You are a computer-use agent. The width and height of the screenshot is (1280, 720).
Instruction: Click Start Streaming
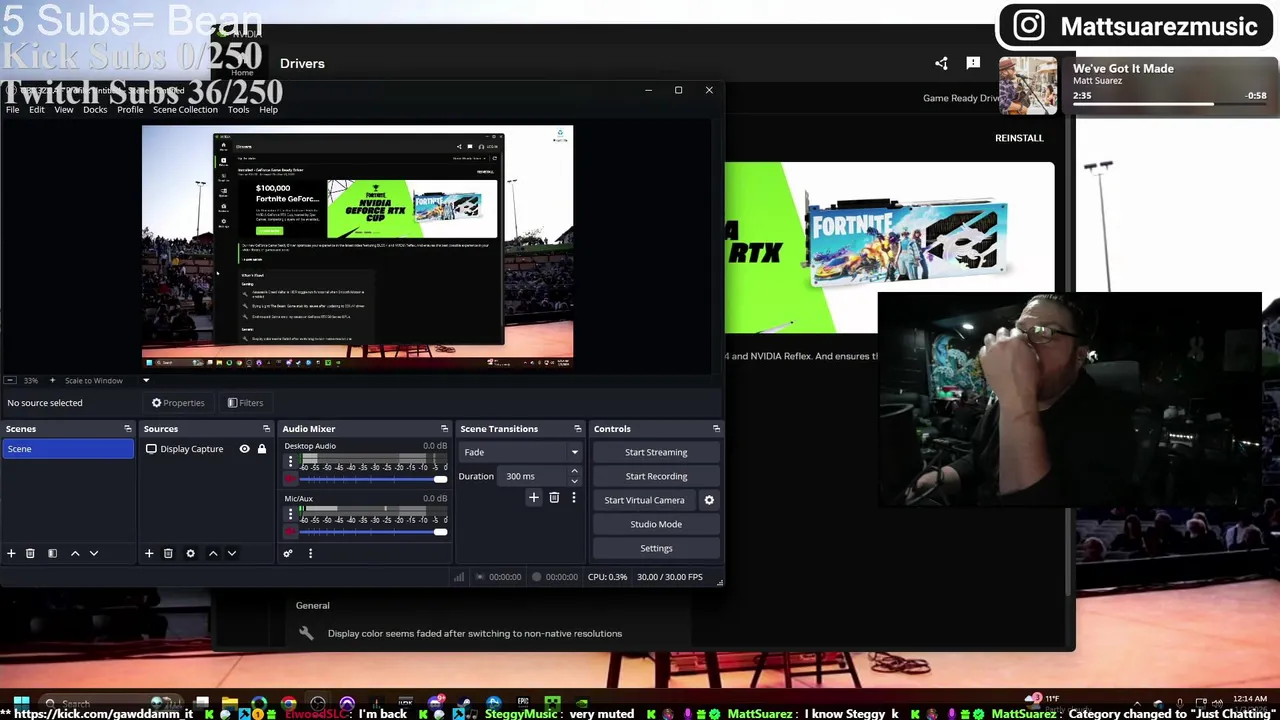click(x=656, y=452)
